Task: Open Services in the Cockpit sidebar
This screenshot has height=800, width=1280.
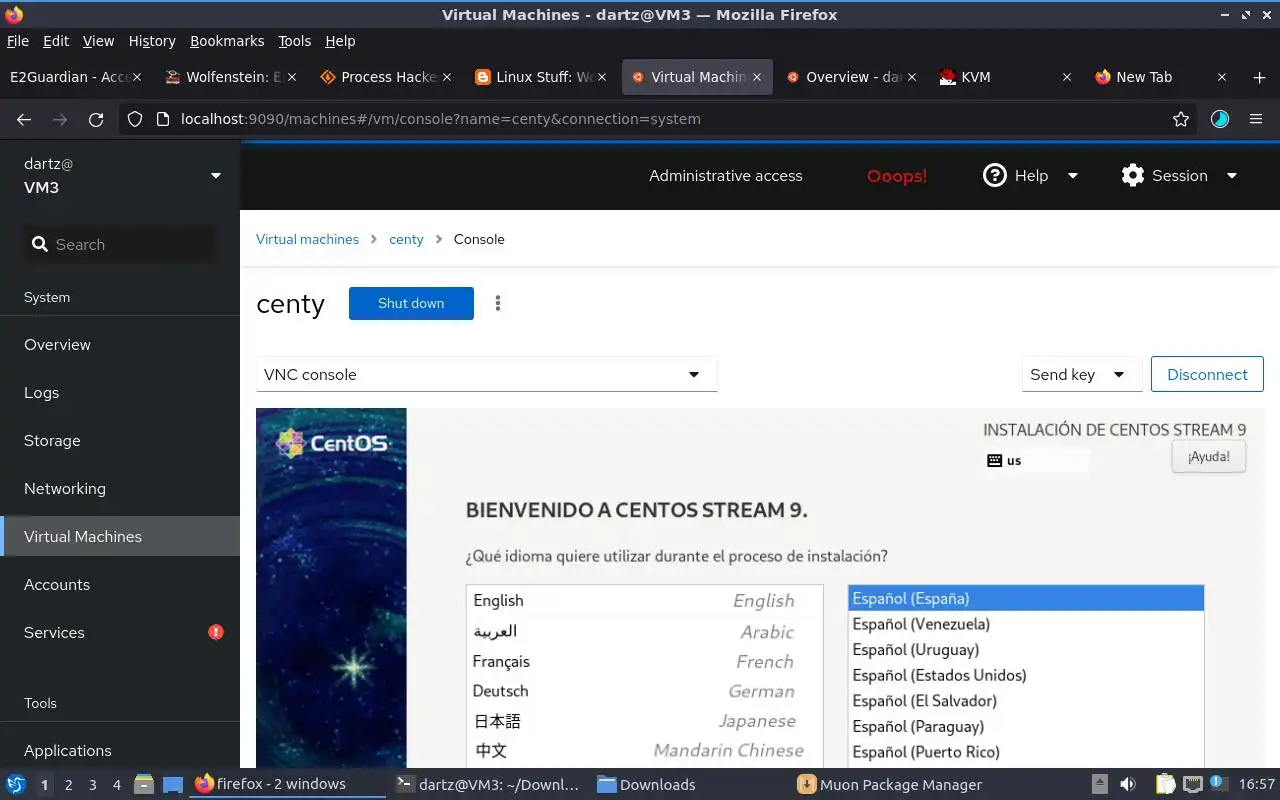Action: click(x=120, y=632)
